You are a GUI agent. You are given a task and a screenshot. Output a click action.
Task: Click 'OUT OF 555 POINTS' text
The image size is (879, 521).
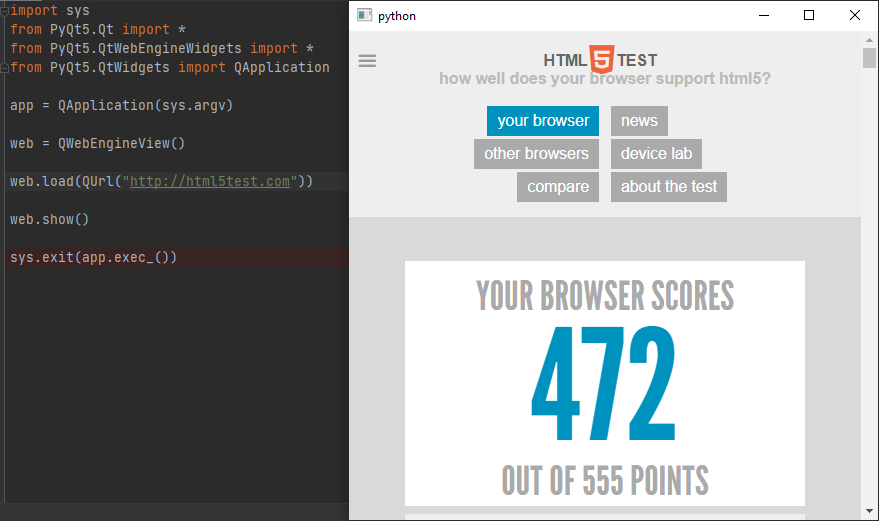click(x=605, y=481)
